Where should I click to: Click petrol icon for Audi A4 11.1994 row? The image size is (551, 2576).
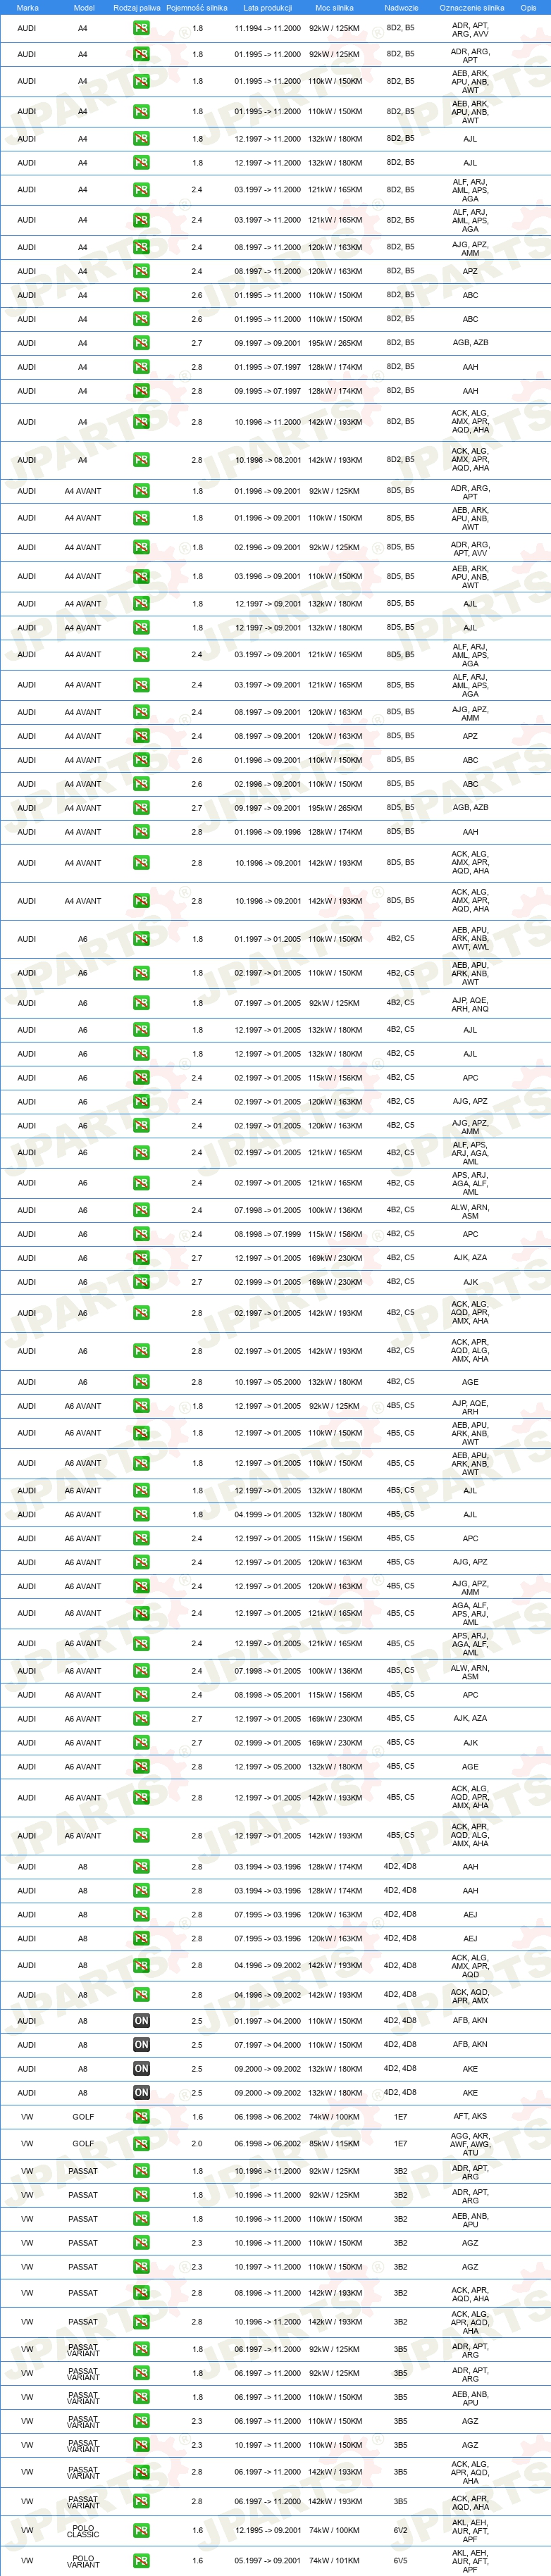[x=141, y=28]
